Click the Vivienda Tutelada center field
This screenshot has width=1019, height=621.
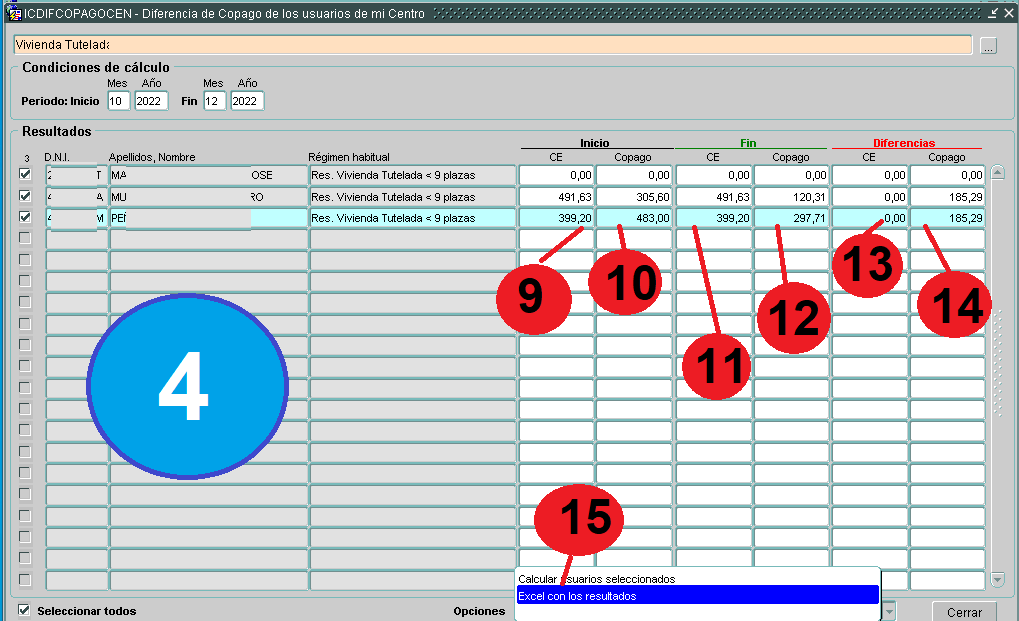[492, 45]
